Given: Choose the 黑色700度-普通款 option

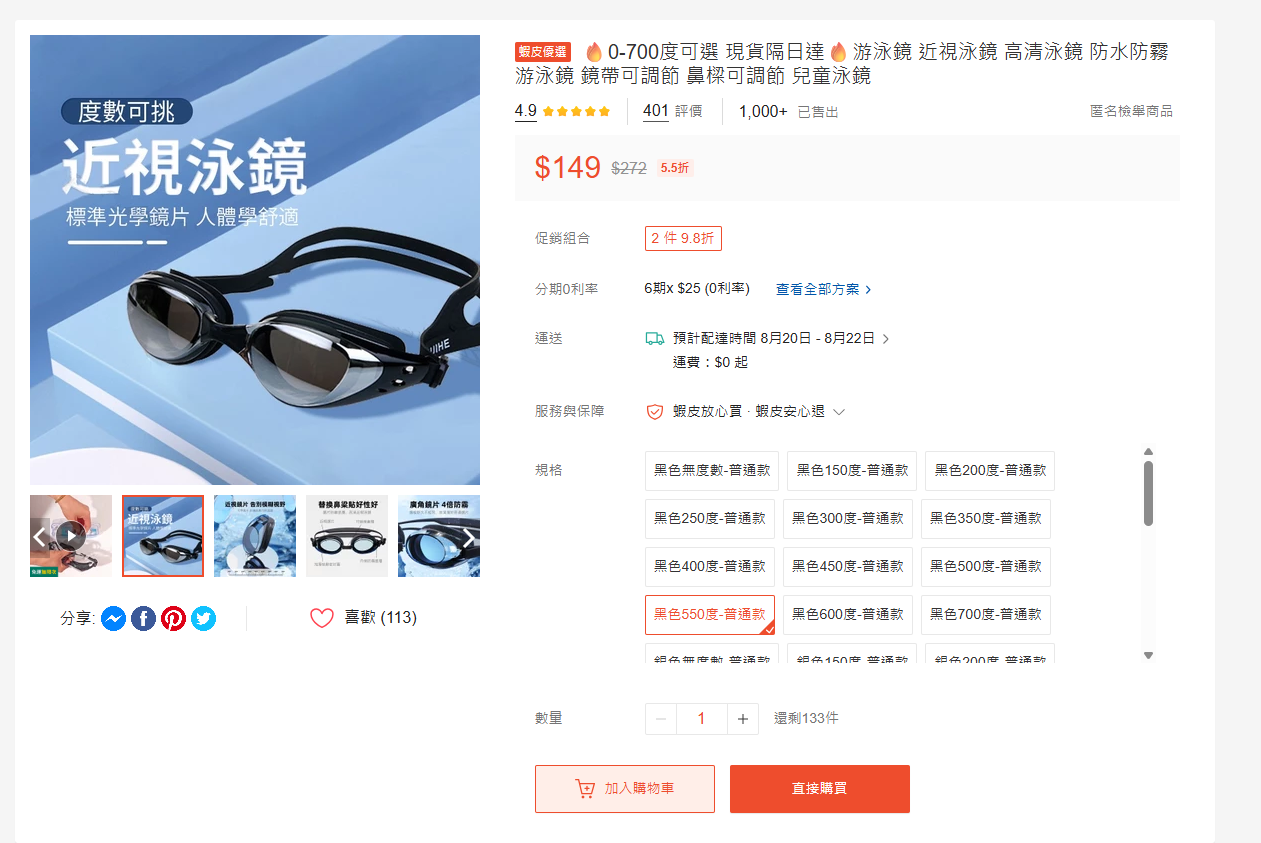Looking at the screenshot, I should [986, 615].
